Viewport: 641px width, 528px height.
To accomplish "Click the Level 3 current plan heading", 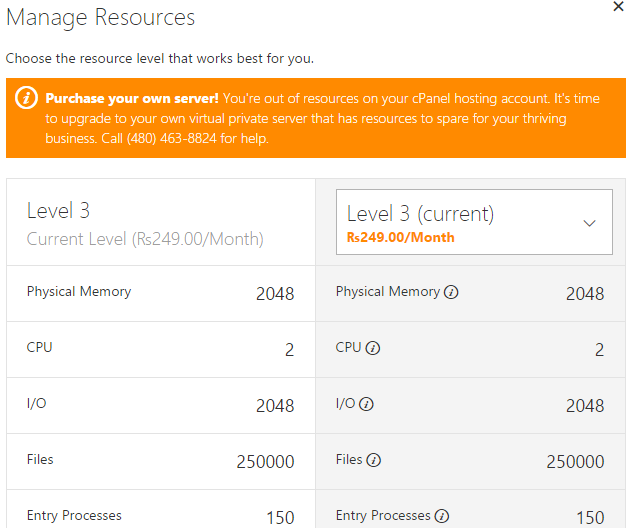I will [58, 211].
